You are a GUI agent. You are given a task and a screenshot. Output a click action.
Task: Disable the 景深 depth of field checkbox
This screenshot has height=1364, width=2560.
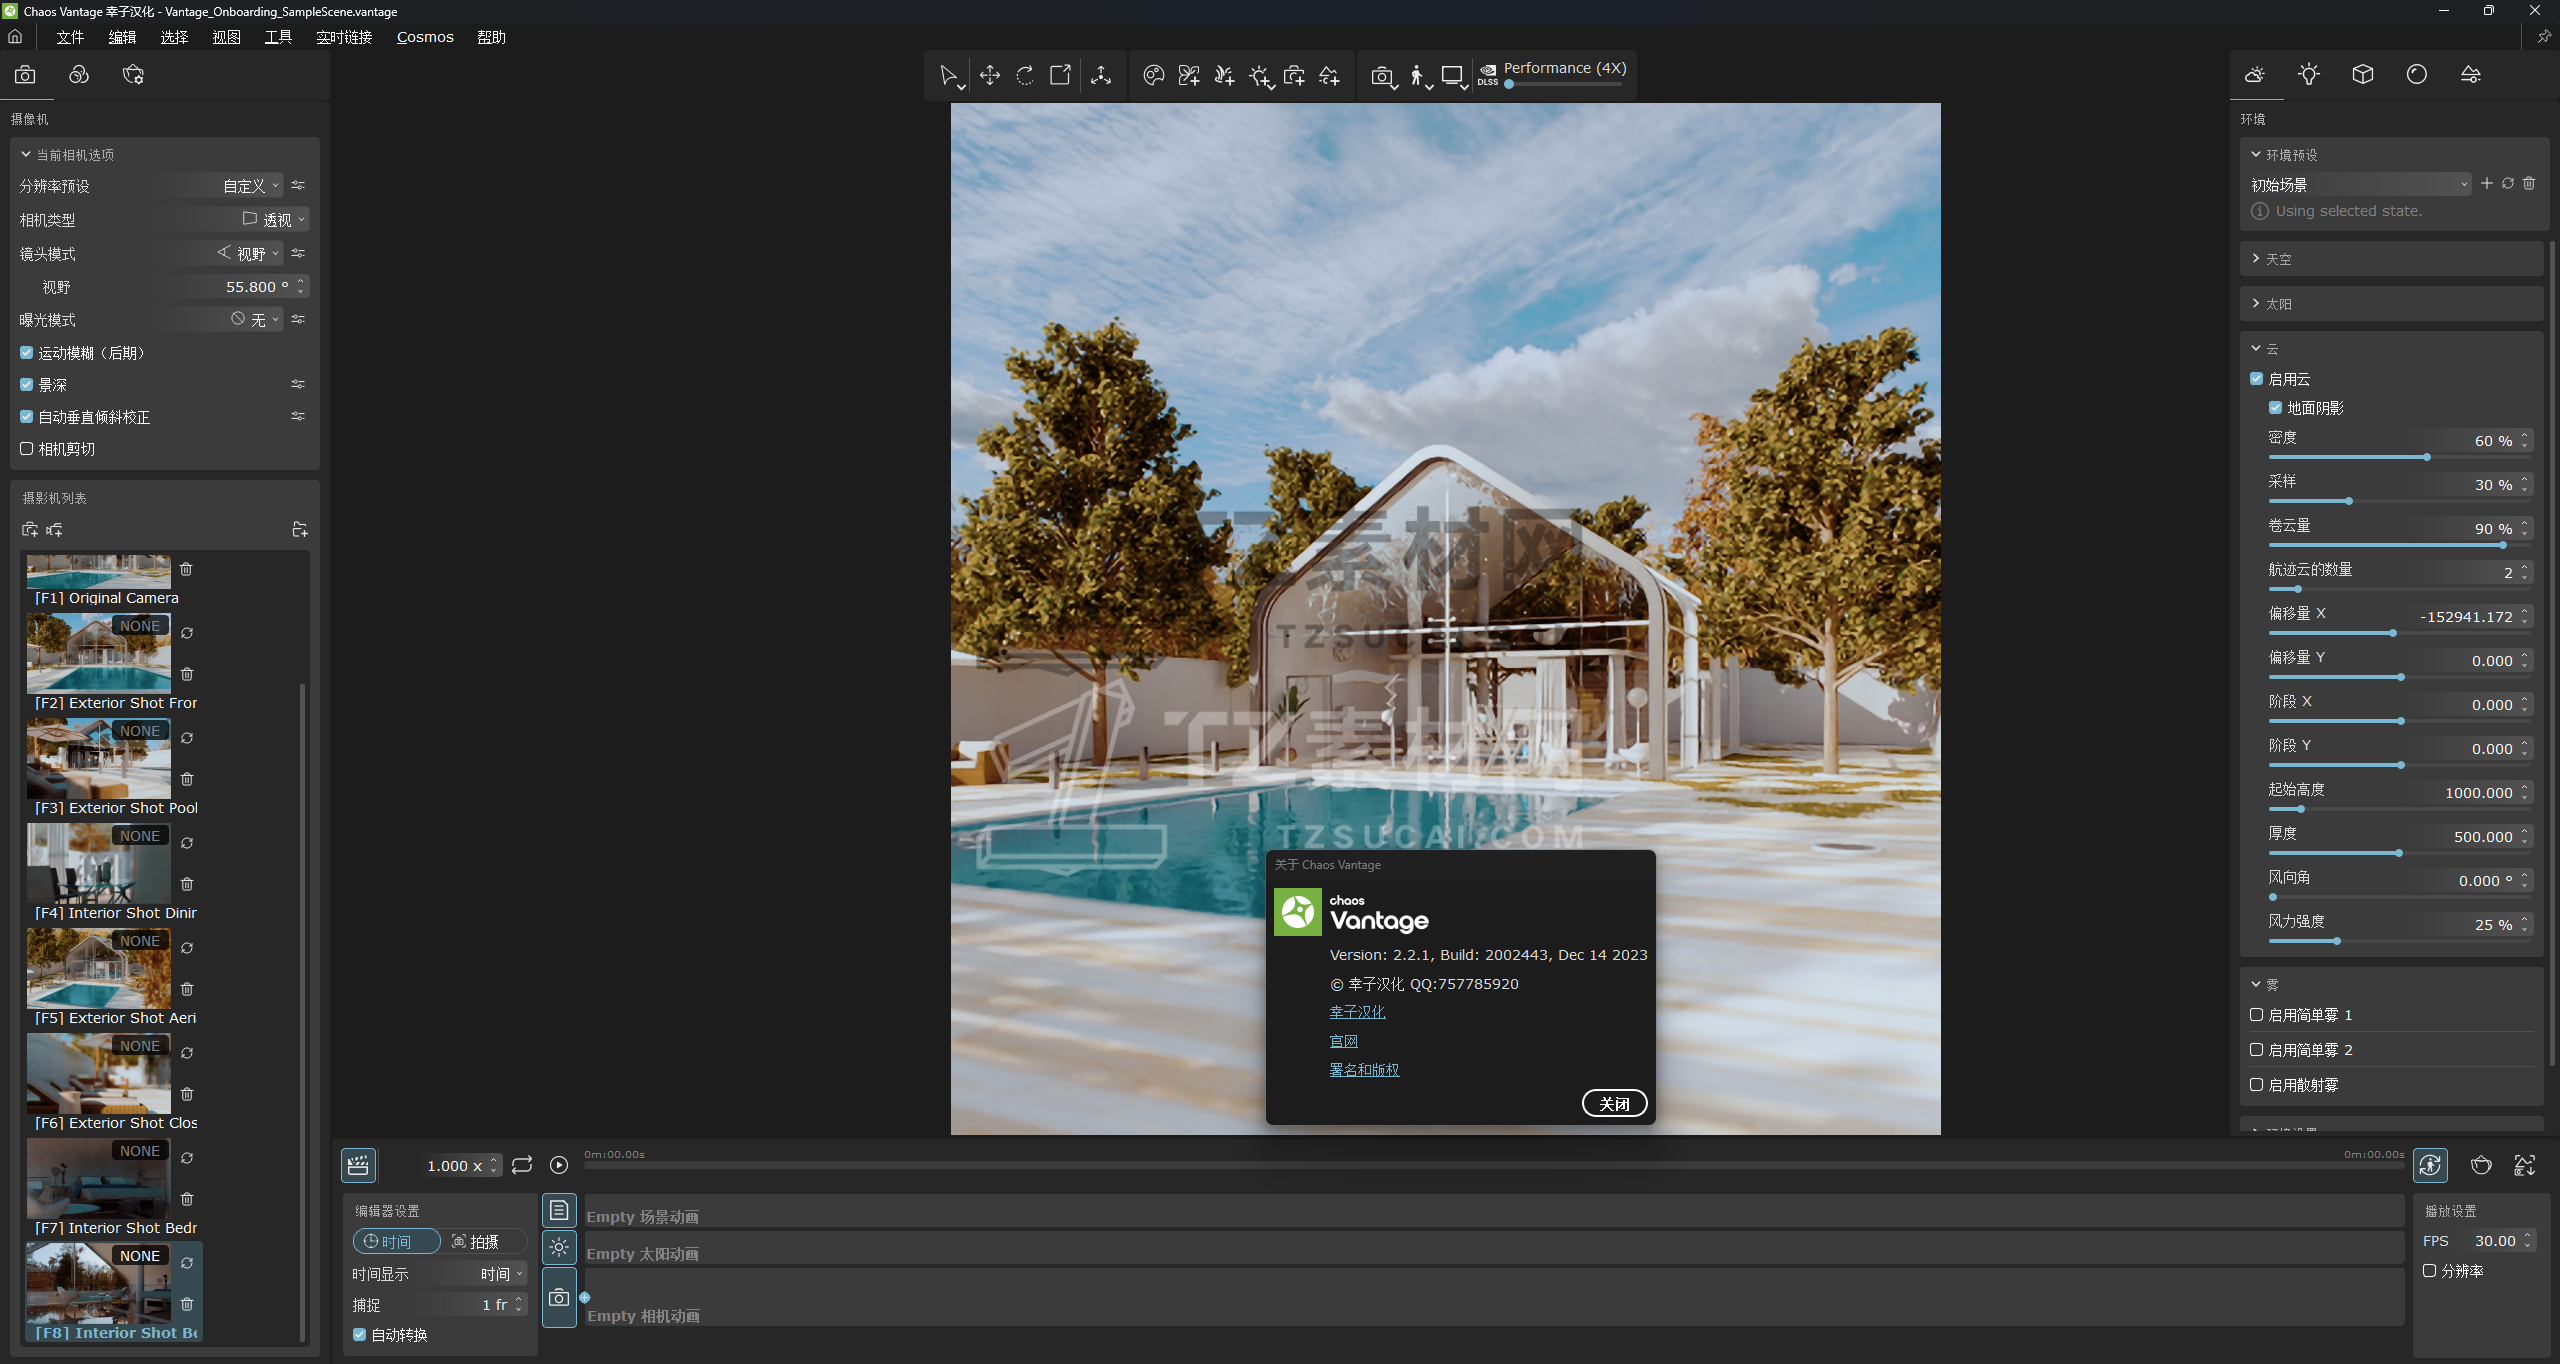(27, 385)
